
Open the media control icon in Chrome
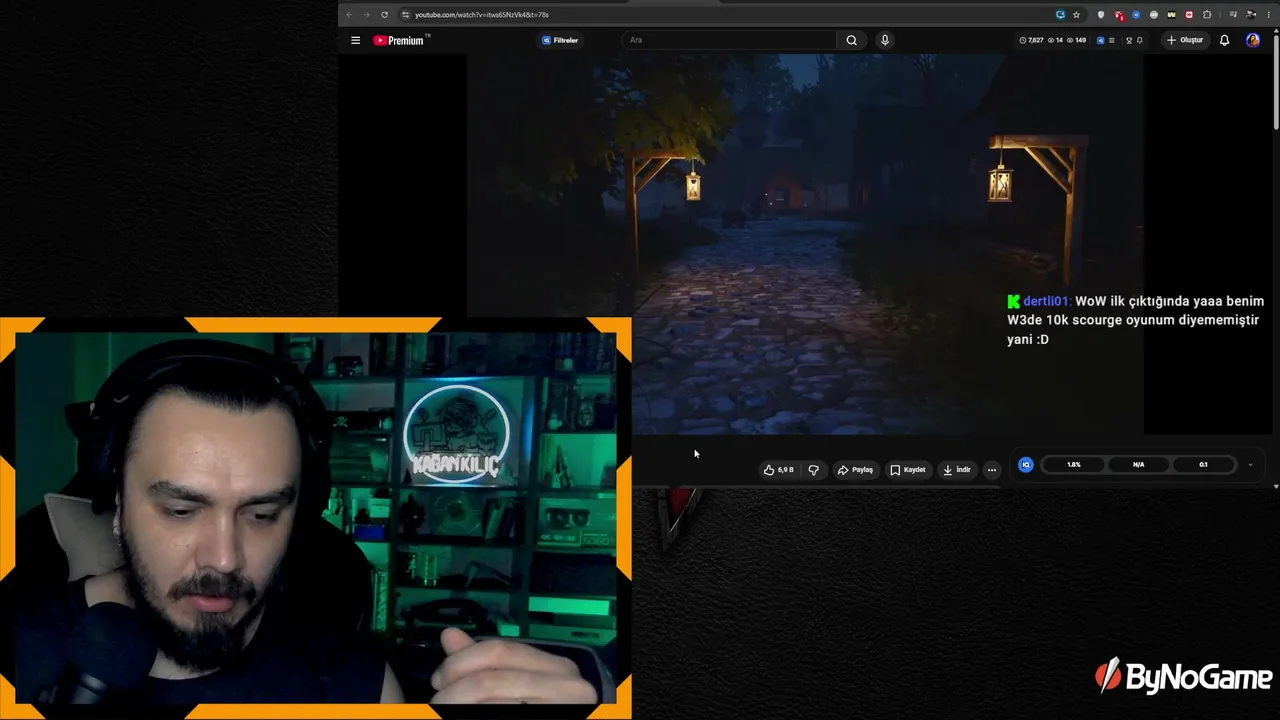1233,15
